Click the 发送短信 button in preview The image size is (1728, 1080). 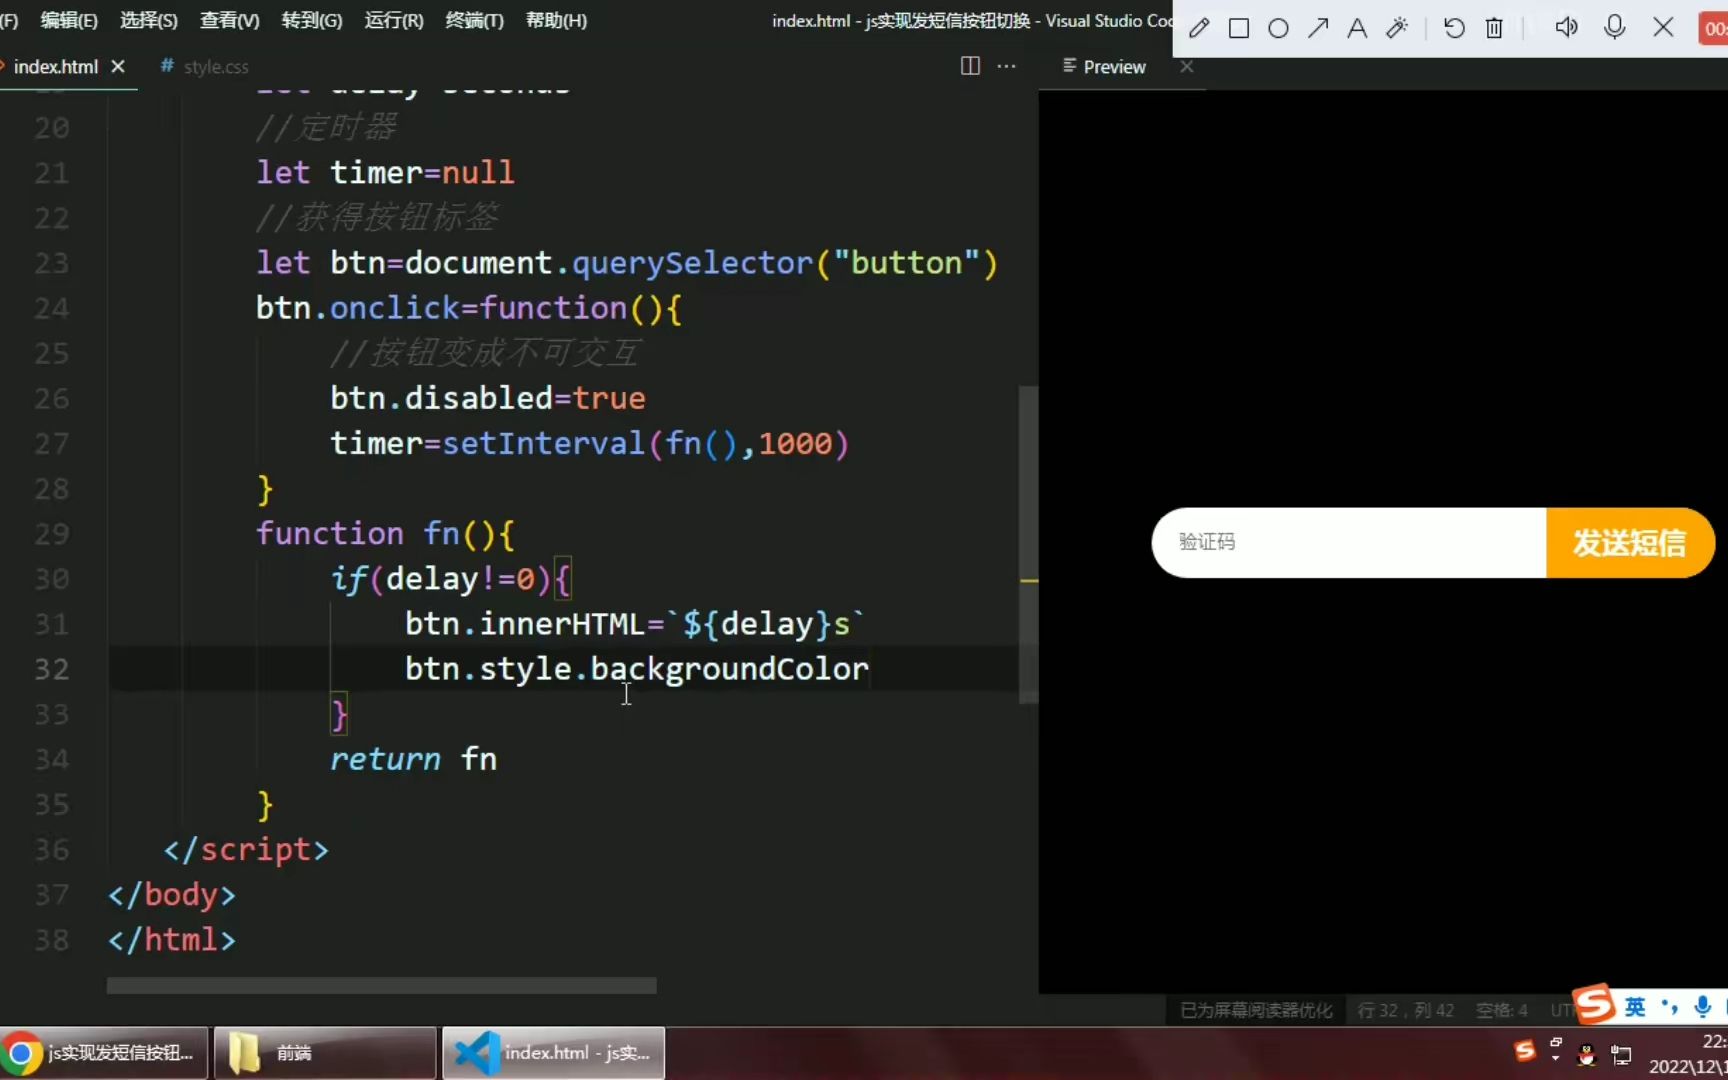pyautogui.click(x=1630, y=542)
